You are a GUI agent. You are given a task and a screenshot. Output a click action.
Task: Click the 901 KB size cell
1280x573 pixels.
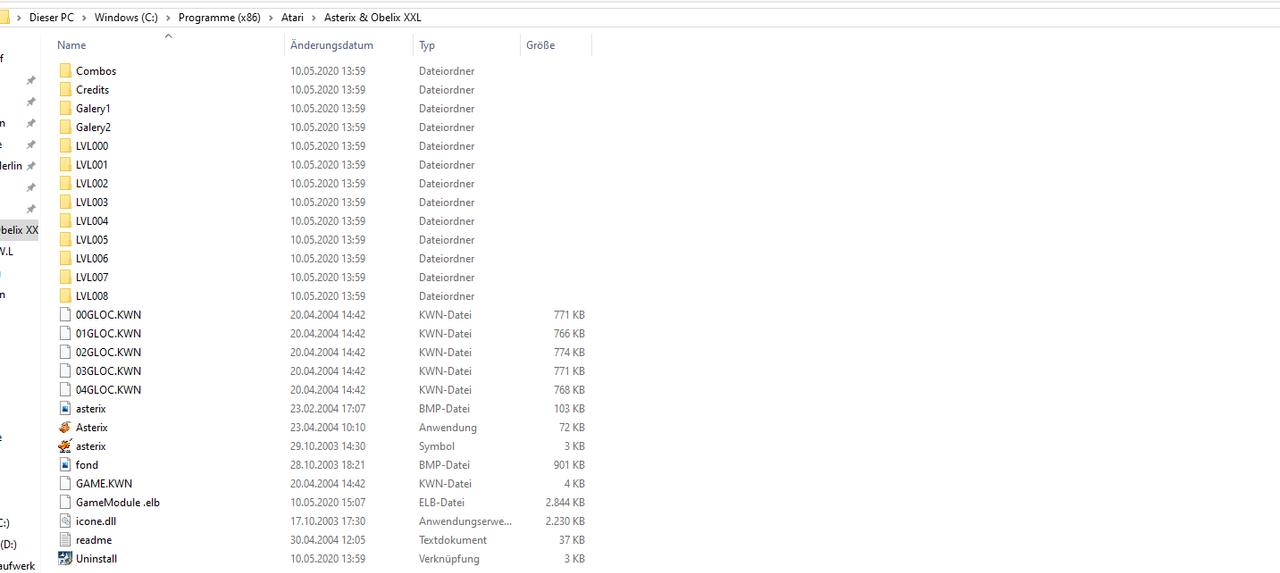(569, 465)
